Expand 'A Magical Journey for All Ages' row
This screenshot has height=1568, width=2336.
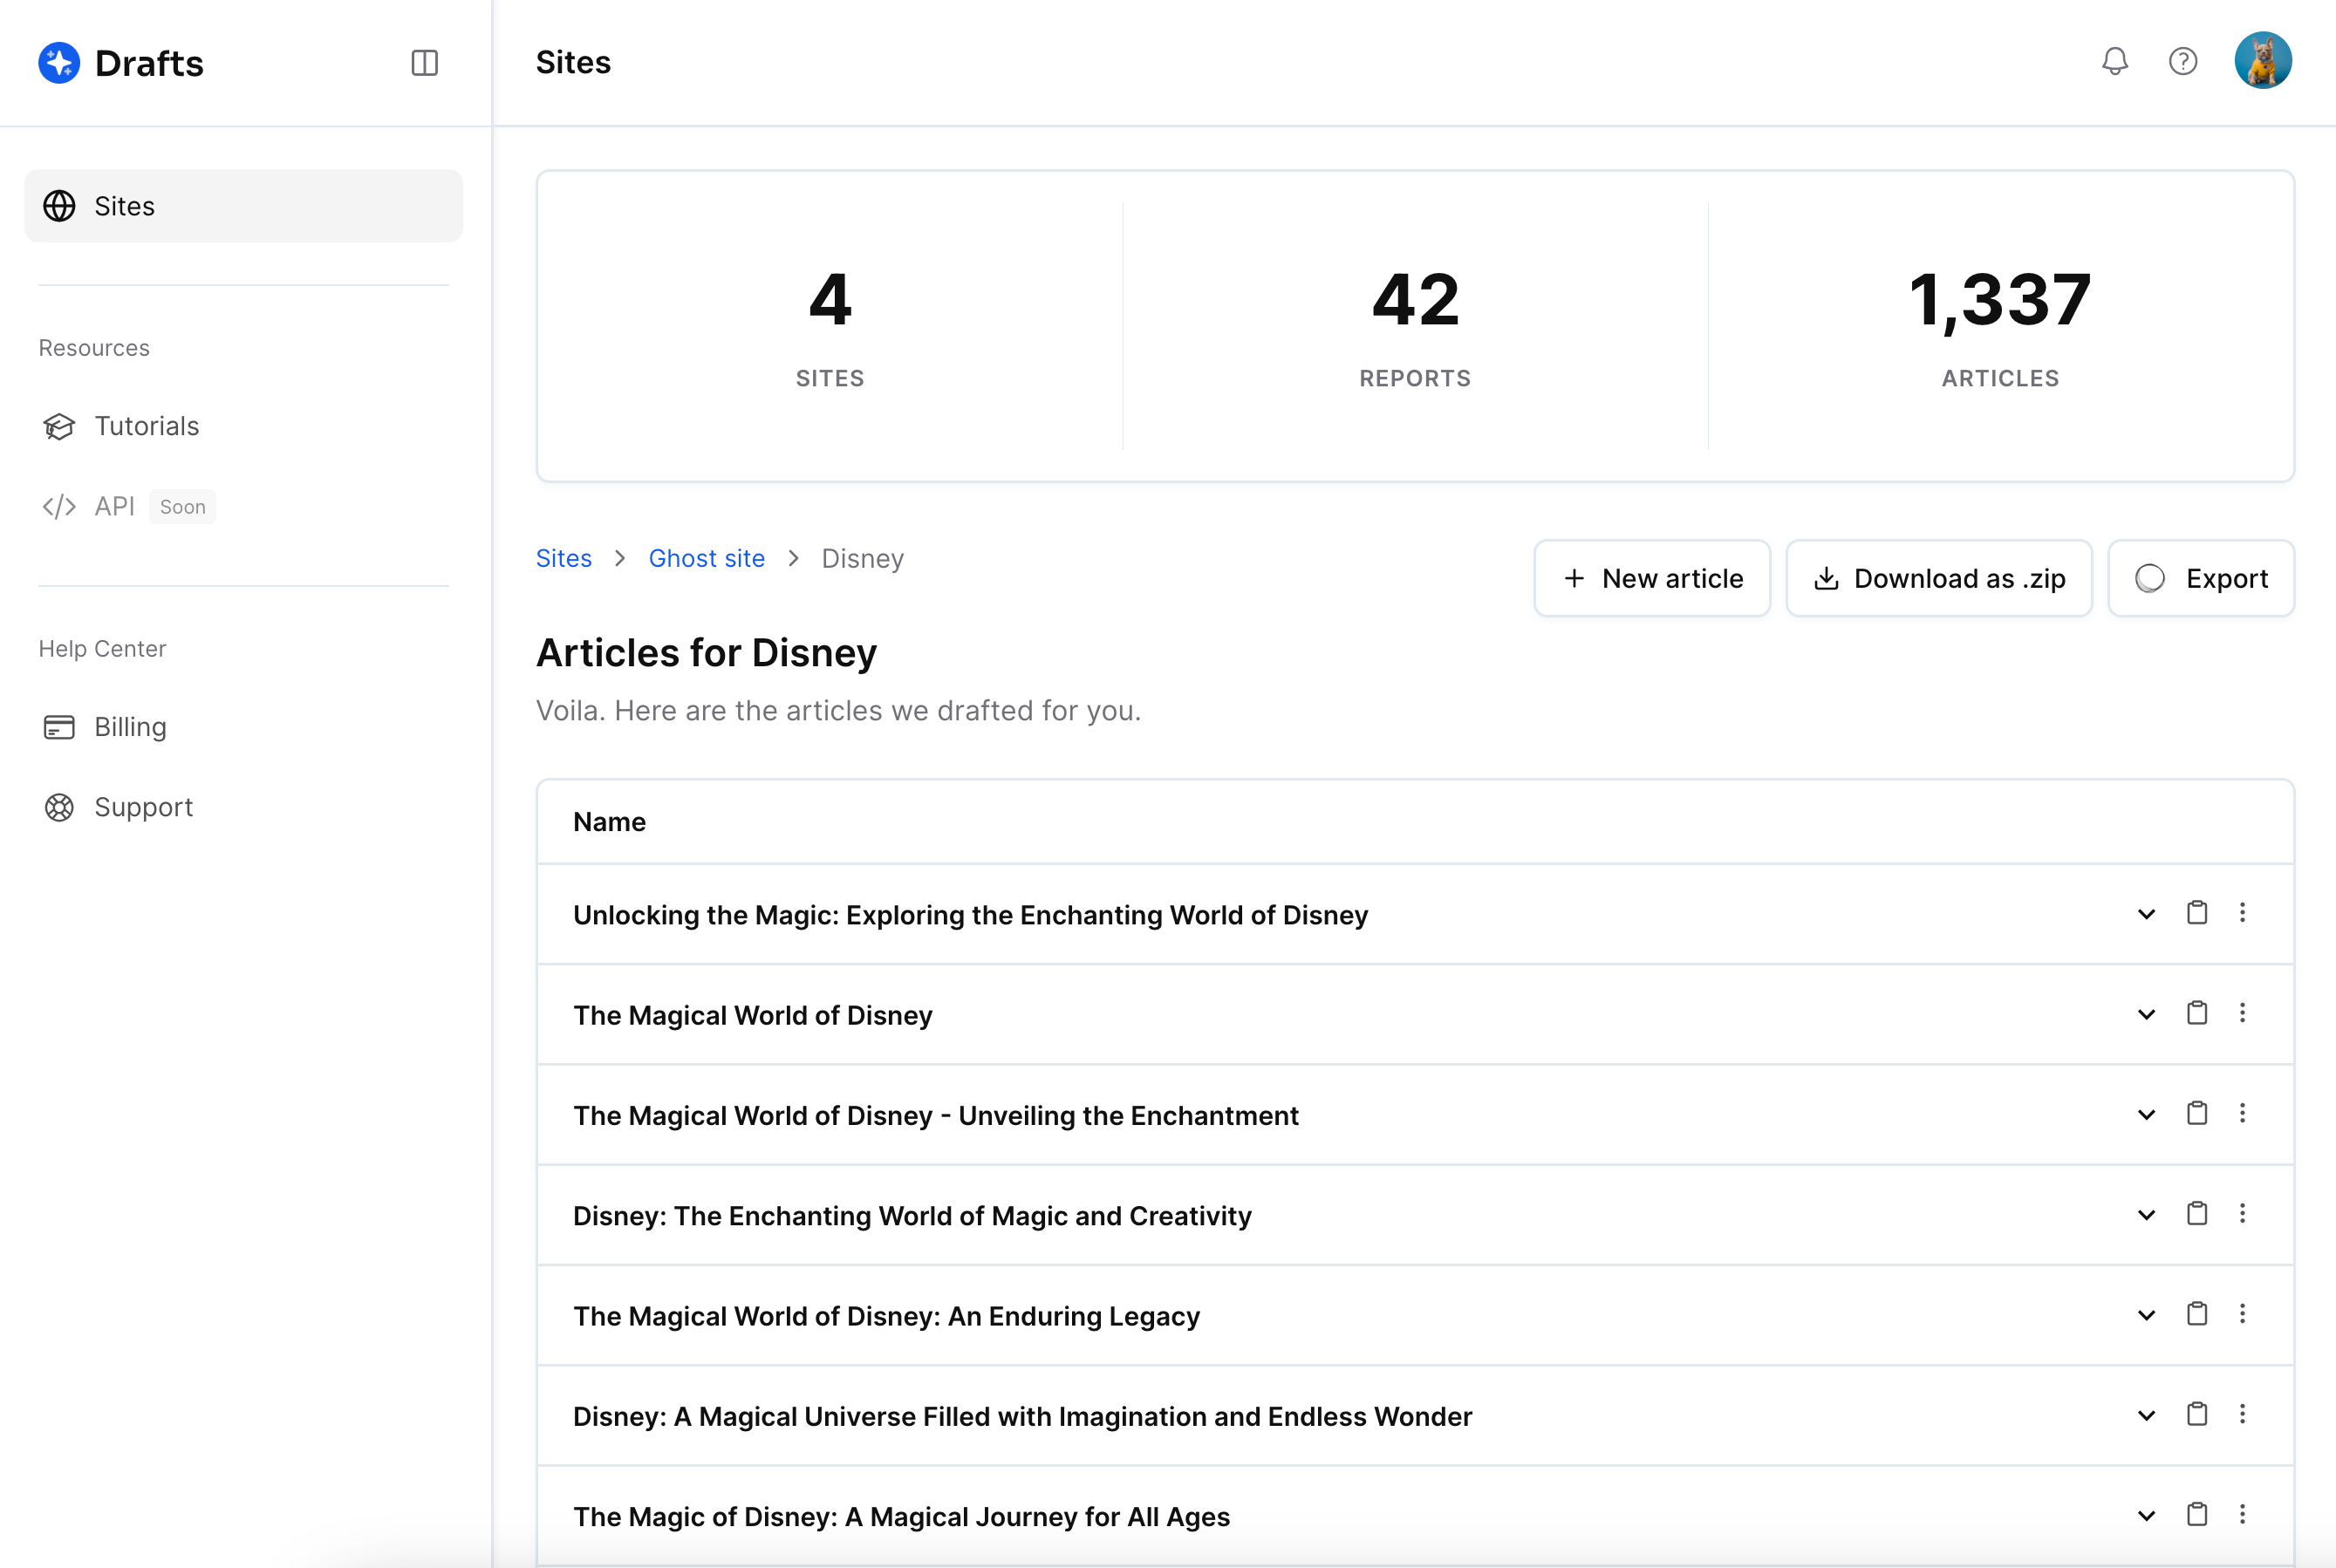pos(2146,1516)
